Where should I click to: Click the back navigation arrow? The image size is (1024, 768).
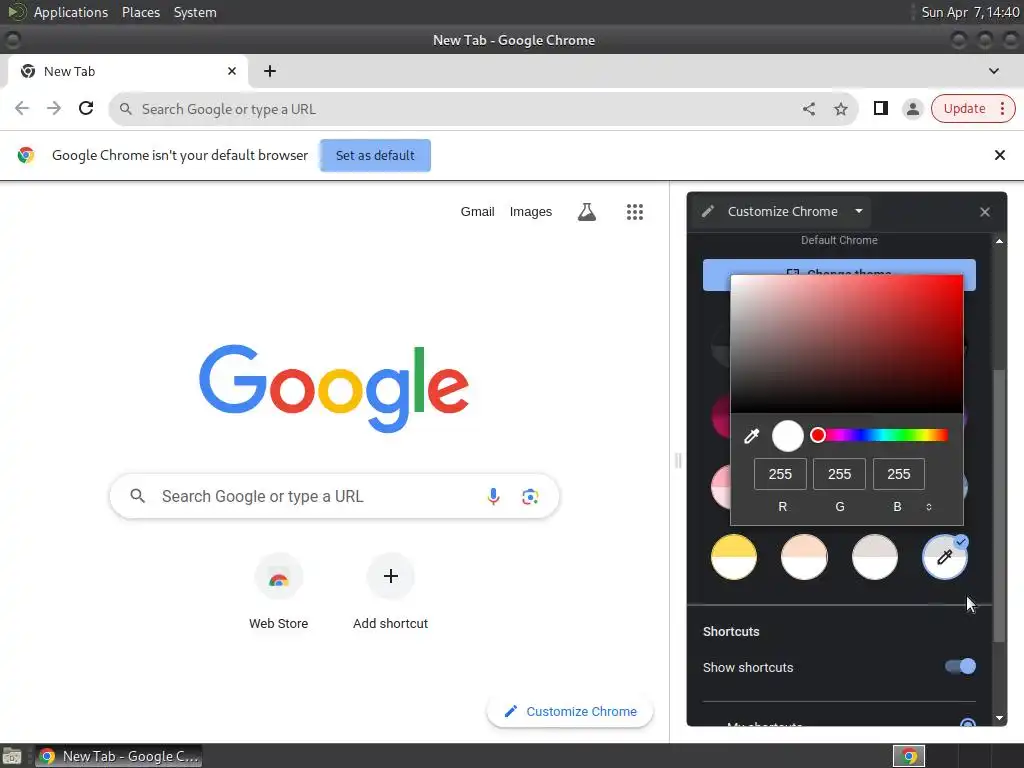point(22,108)
